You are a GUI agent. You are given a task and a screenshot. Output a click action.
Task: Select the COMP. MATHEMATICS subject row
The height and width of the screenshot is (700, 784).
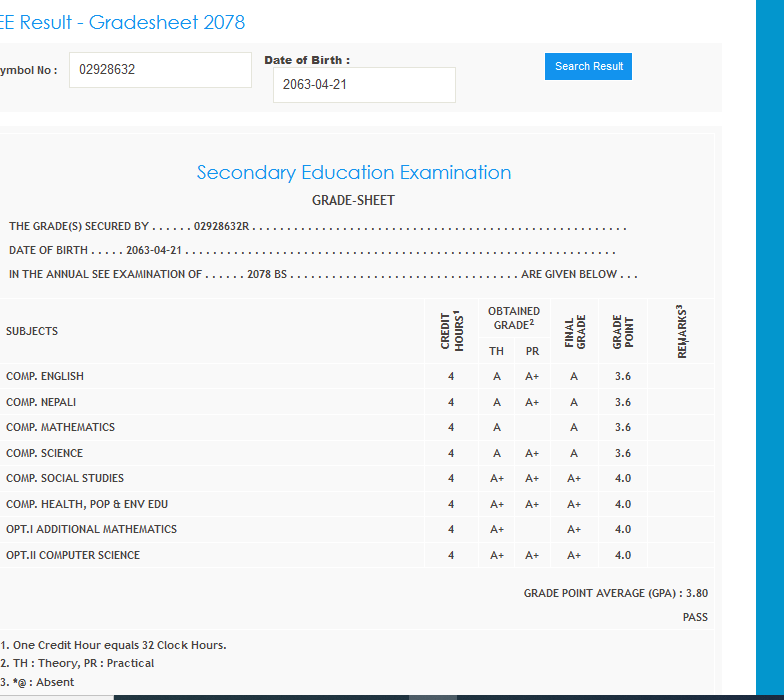point(60,427)
